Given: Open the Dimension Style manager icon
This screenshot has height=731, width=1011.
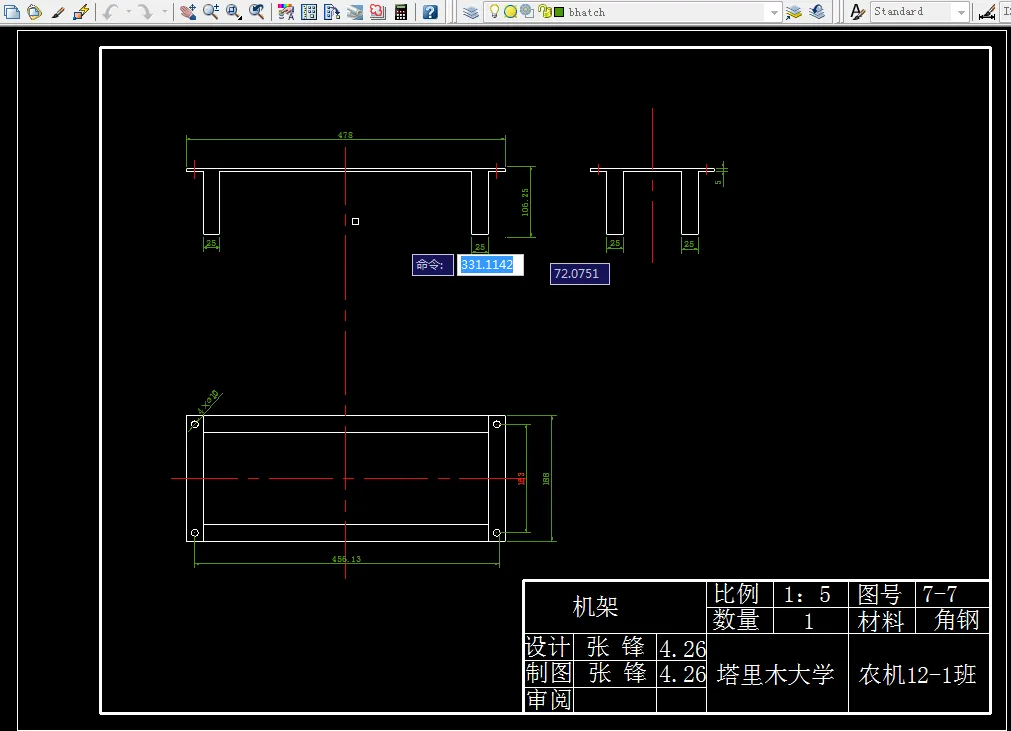Looking at the screenshot, I should coord(987,12).
